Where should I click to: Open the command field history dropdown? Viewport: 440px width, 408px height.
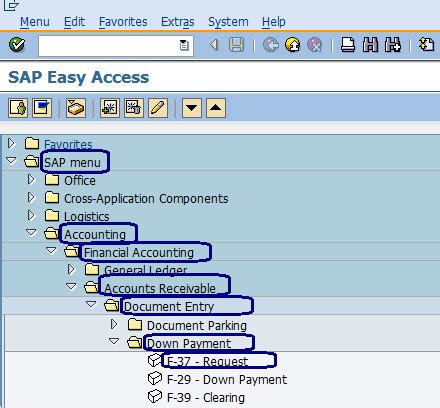tap(184, 45)
